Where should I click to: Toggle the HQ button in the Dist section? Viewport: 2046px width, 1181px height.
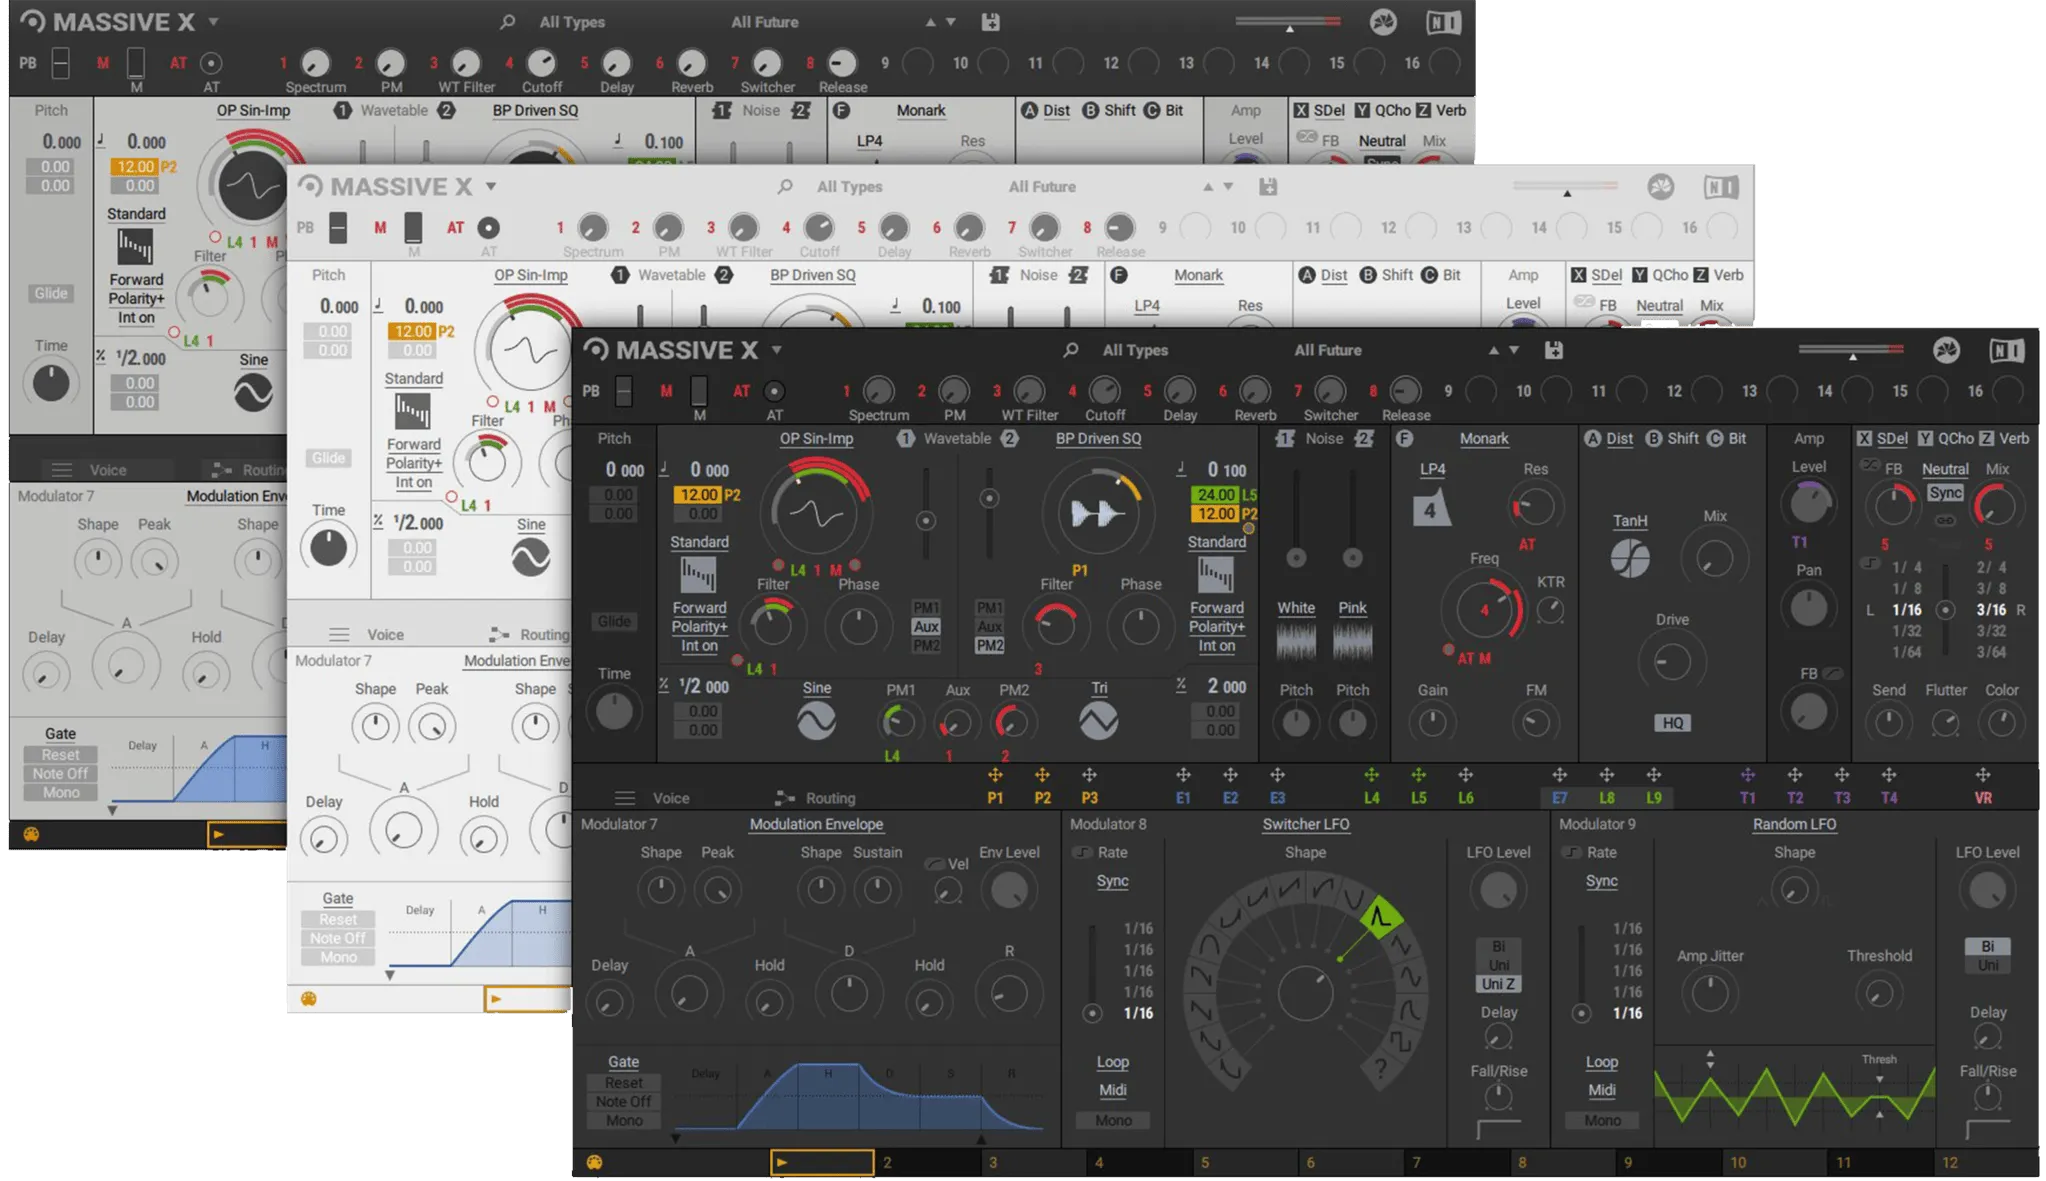(1672, 722)
